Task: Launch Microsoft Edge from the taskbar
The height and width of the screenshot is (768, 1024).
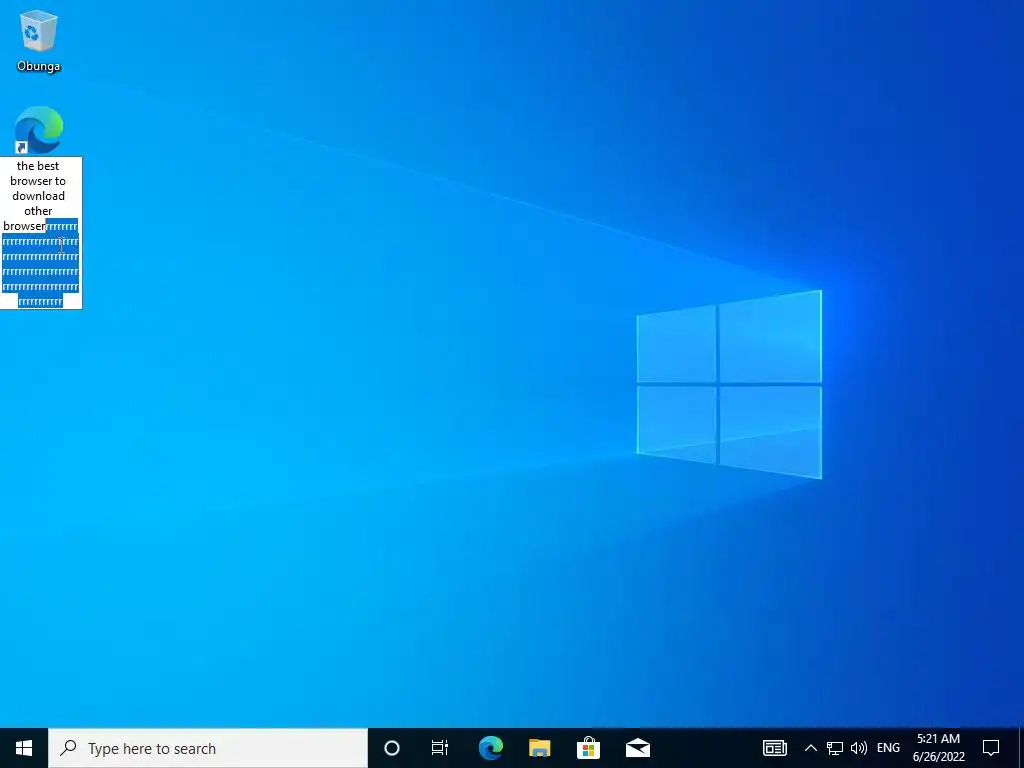Action: pos(490,748)
